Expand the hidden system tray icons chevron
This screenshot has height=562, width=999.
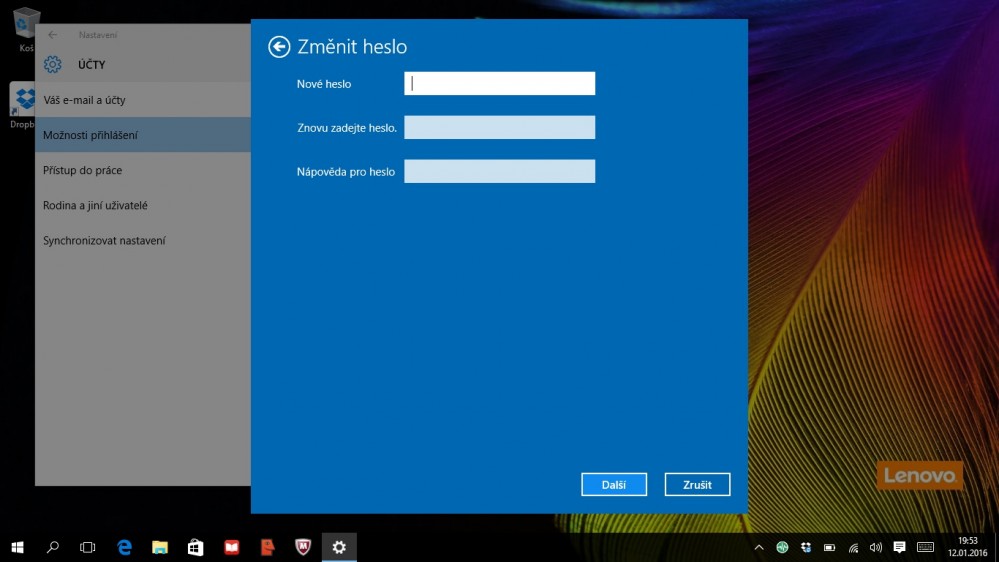(x=759, y=547)
